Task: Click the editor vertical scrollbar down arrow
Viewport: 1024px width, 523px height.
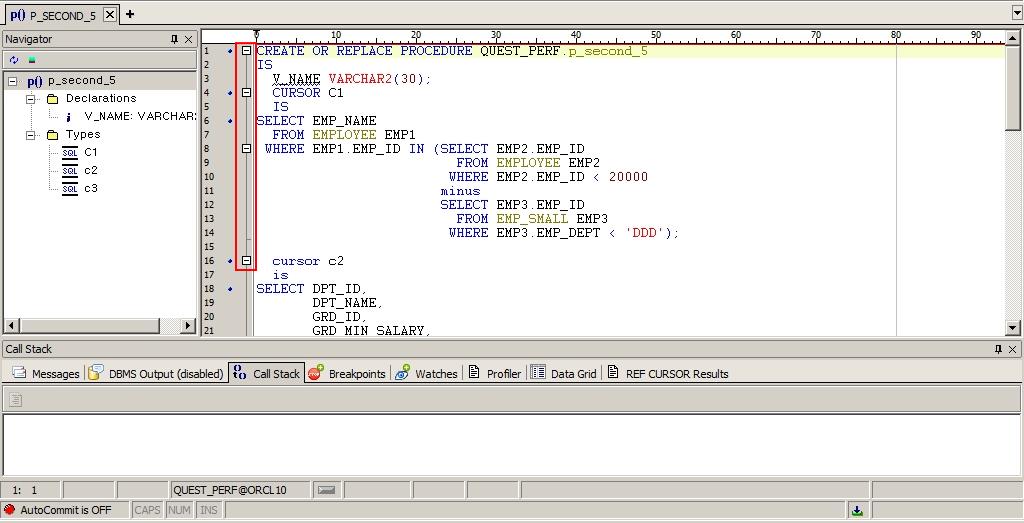Action: coord(1013,327)
